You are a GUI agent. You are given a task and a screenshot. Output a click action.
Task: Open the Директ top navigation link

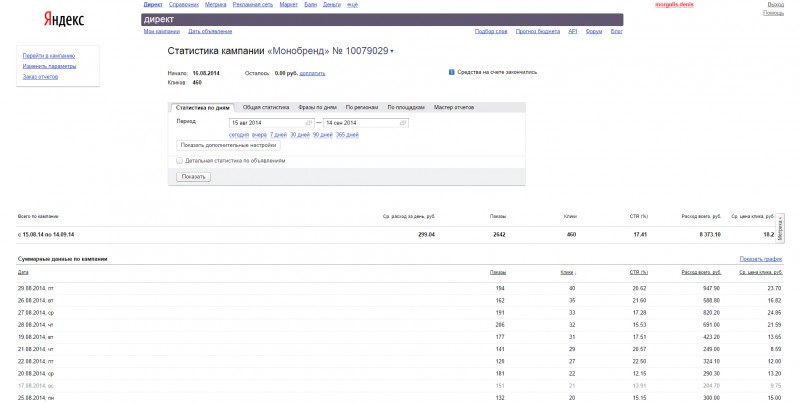[153, 5]
